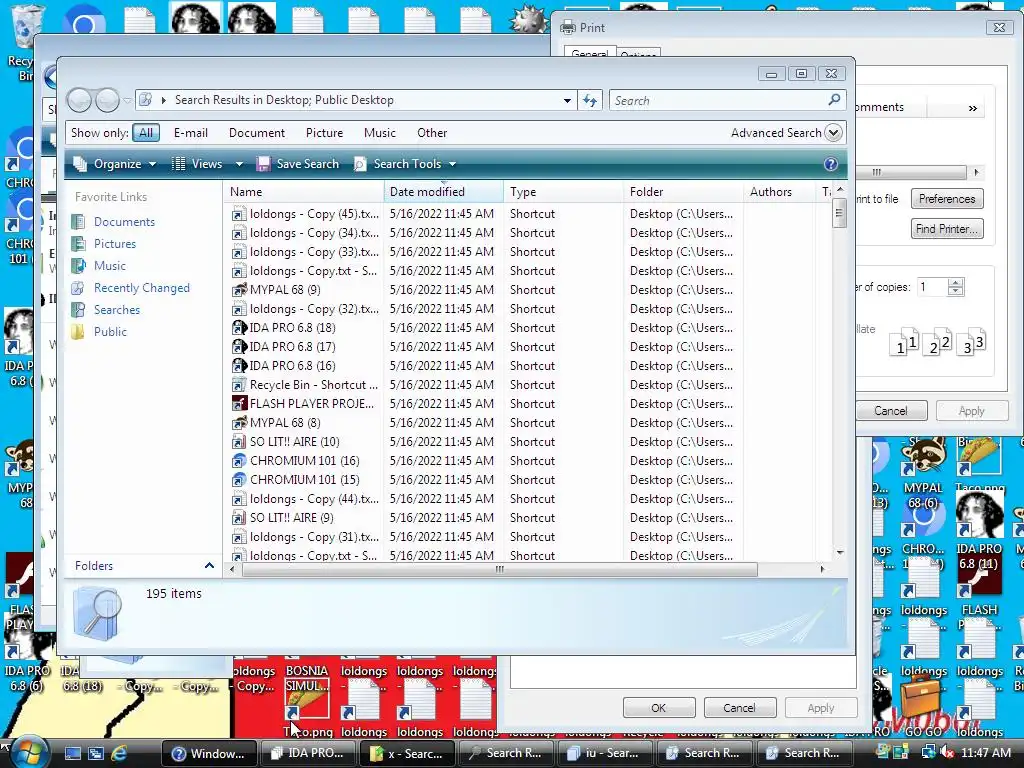Open the blue Help question mark icon

pos(831,164)
